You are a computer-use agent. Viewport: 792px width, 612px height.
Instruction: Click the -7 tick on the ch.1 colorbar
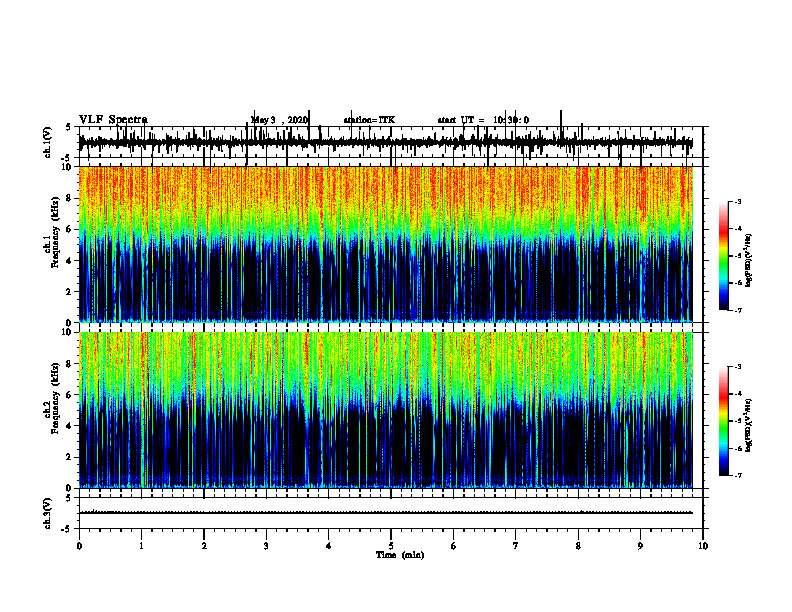click(x=737, y=310)
